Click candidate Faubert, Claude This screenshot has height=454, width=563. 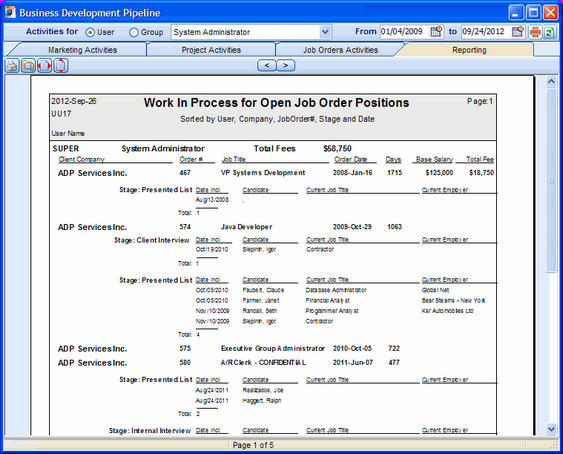coord(263,290)
